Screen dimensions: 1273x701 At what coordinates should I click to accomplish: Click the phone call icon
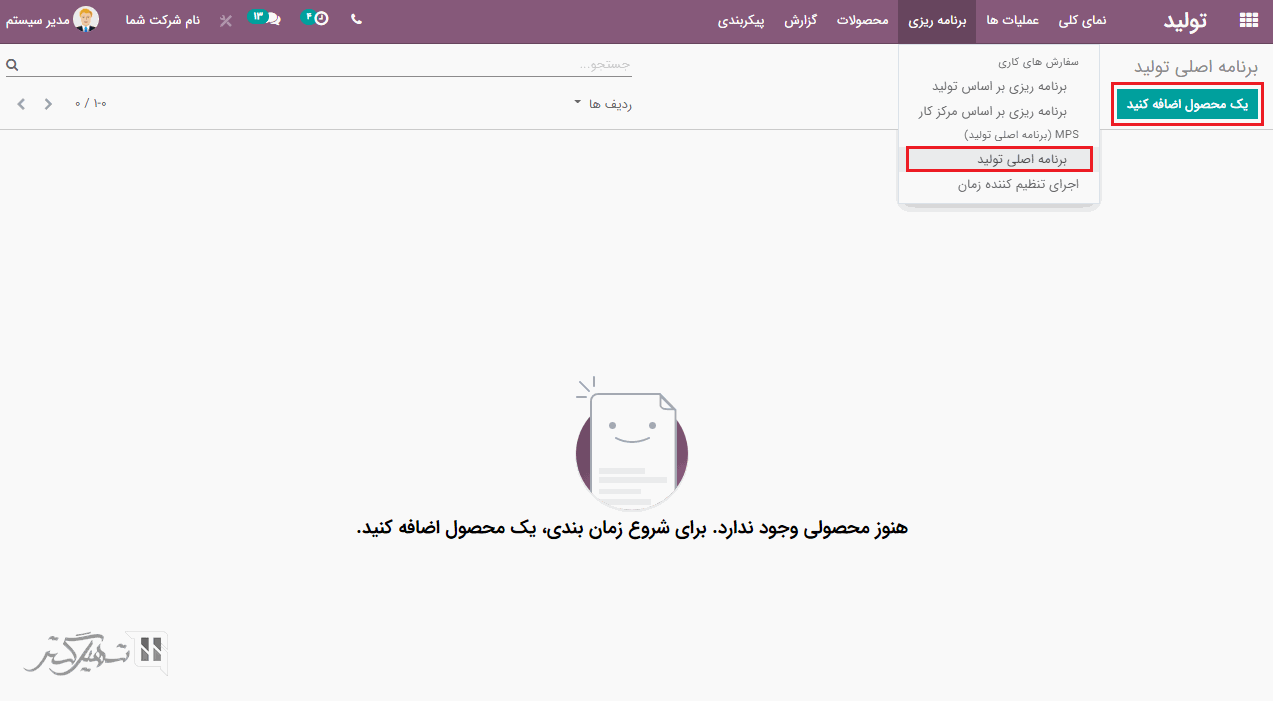(356, 20)
